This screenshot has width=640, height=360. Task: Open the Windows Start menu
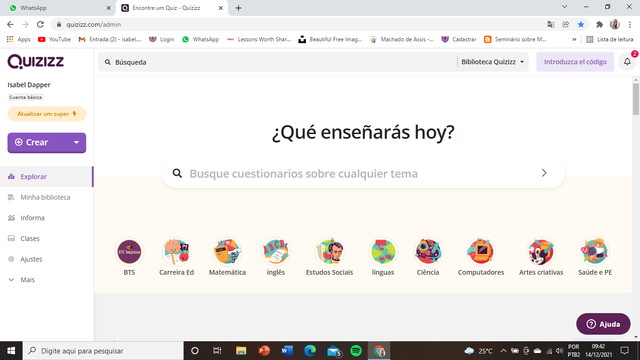(x=11, y=351)
